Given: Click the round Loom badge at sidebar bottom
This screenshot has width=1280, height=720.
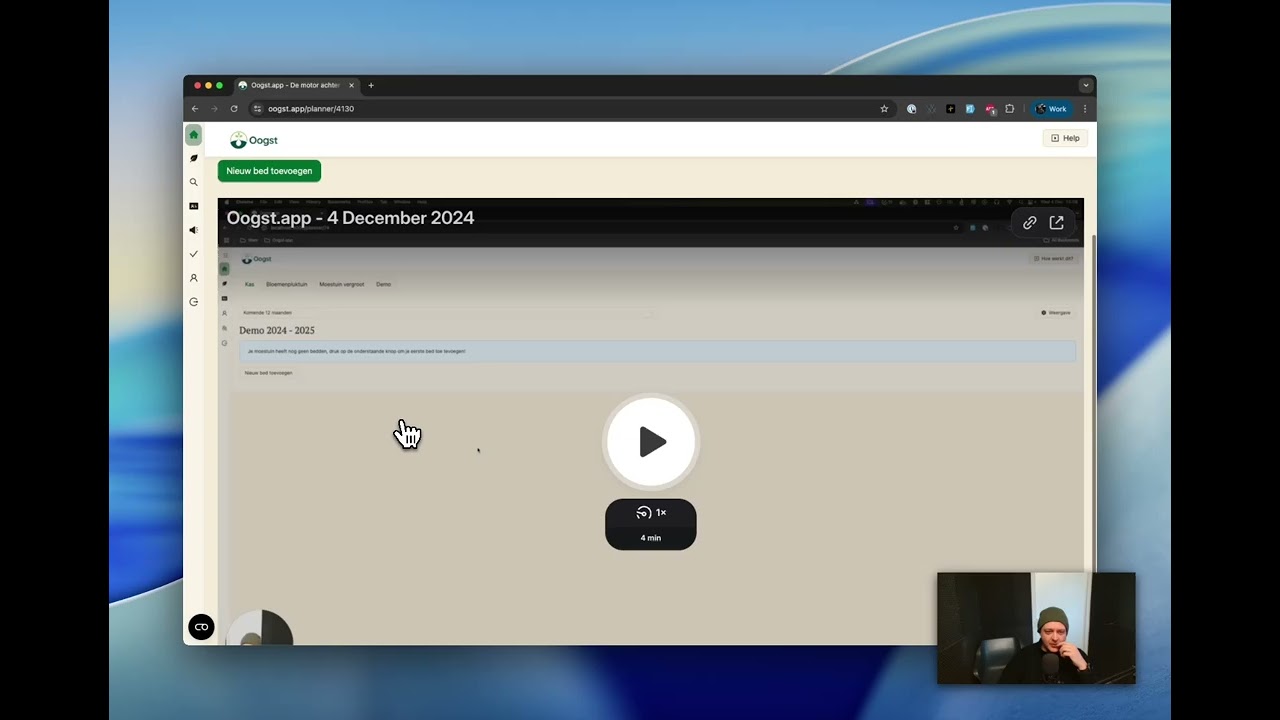Looking at the screenshot, I should tap(201, 627).
